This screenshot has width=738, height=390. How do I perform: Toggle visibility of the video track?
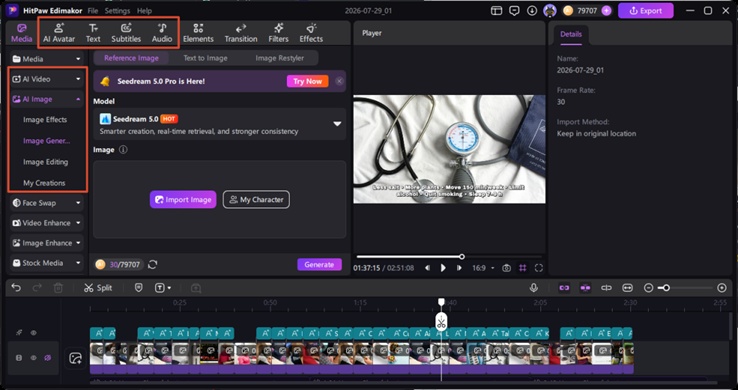tap(33, 358)
